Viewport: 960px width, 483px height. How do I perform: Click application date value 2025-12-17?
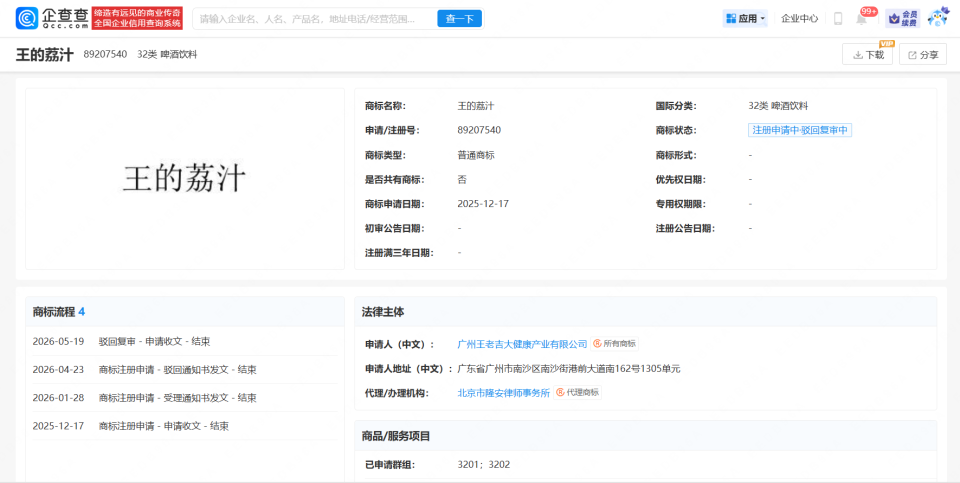tap(482, 203)
